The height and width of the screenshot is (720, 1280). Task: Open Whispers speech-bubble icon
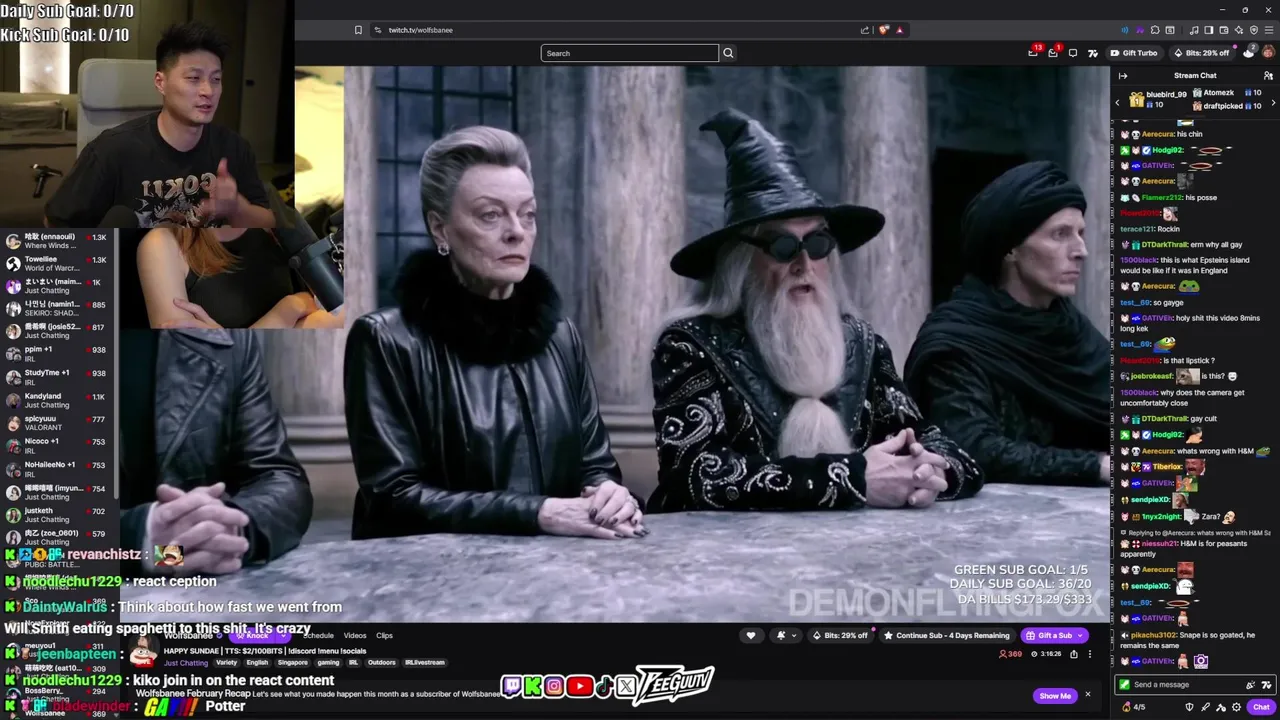click(1073, 53)
